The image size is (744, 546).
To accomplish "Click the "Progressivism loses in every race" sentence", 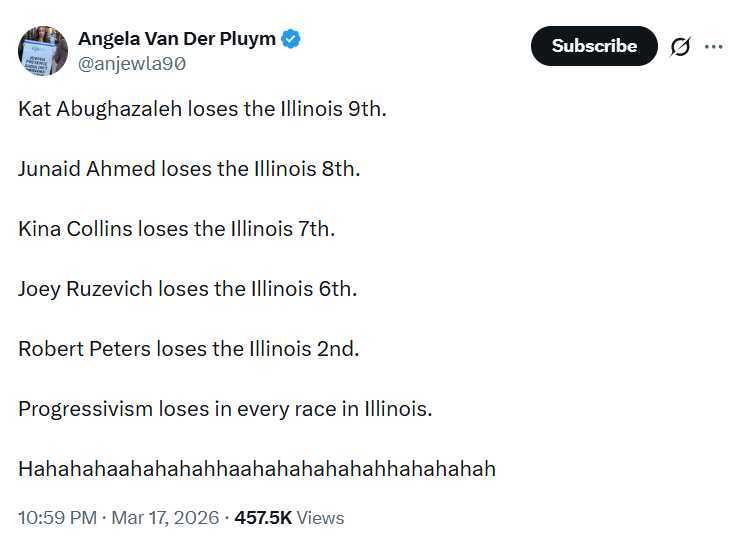I will coord(225,408).
